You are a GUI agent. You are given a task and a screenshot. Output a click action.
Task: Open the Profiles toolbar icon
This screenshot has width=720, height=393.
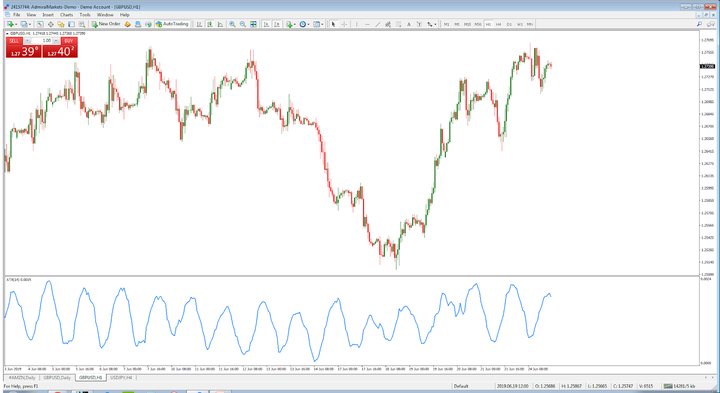pyautogui.click(x=25, y=24)
